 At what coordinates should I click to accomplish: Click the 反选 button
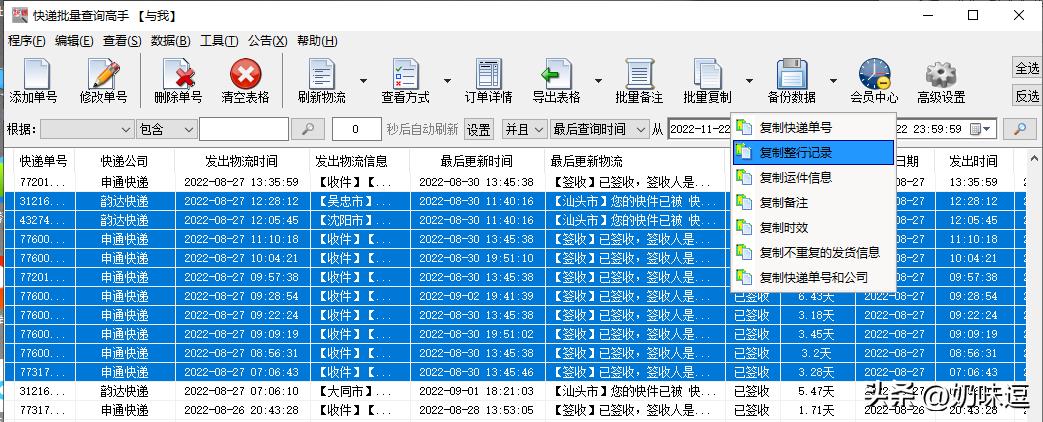(x=1026, y=96)
